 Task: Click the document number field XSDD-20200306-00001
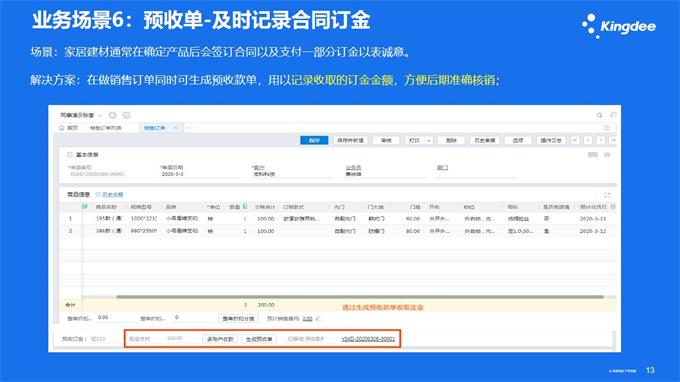click(x=109, y=174)
